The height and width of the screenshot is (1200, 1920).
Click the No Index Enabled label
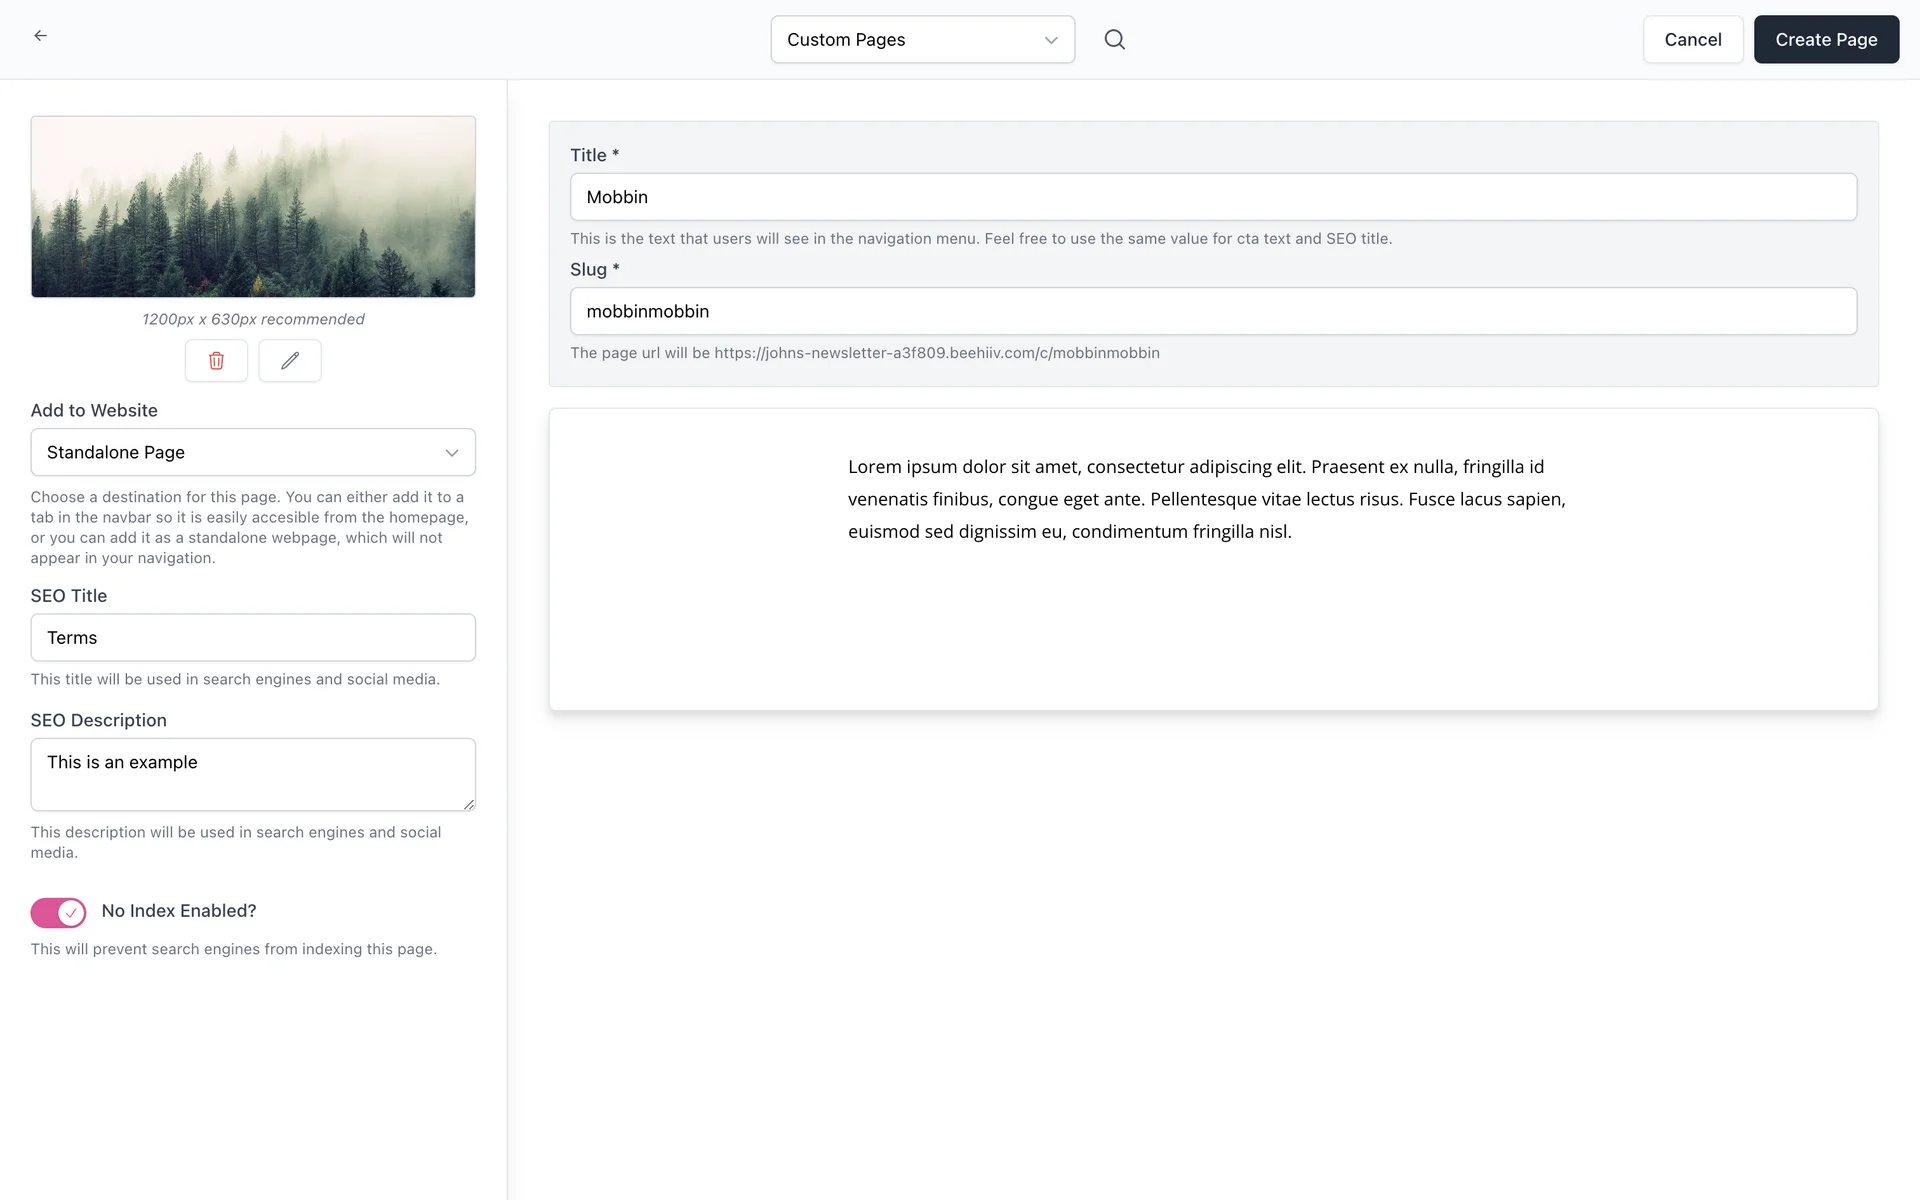coord(179,911)
